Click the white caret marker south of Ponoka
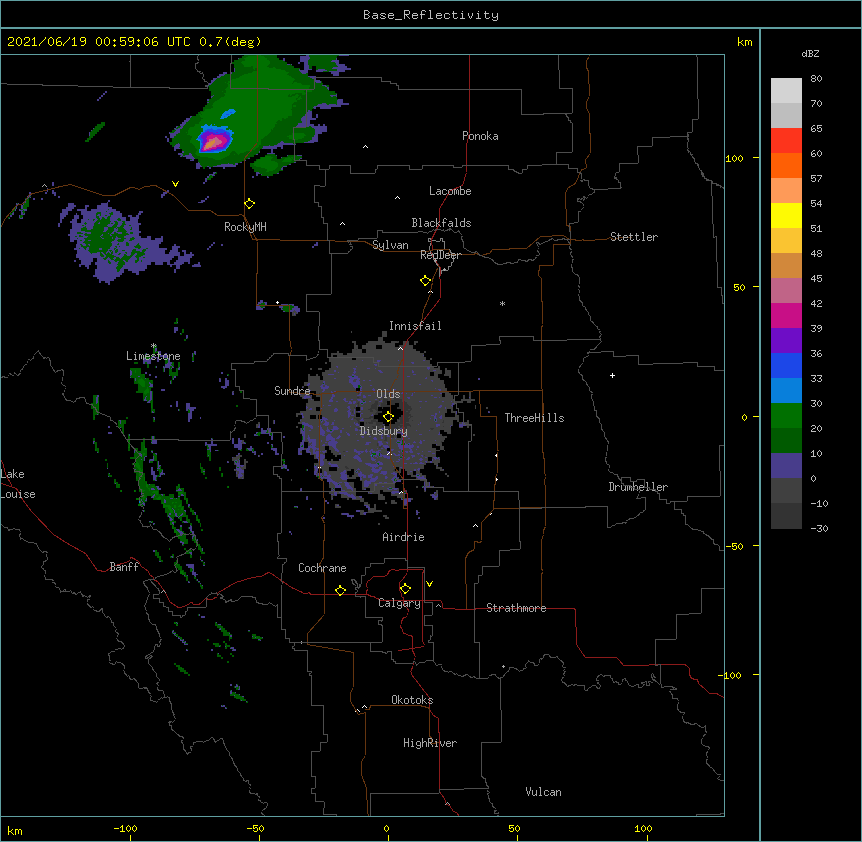This screenshot has width=862, height=842. coord(366,147)
